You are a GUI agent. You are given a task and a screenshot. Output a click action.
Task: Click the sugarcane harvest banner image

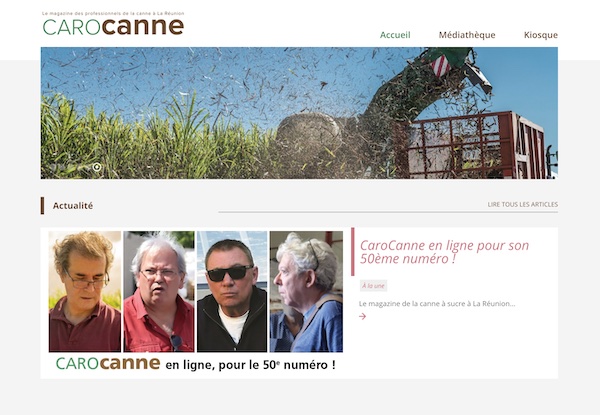click(x=299, y=113)
